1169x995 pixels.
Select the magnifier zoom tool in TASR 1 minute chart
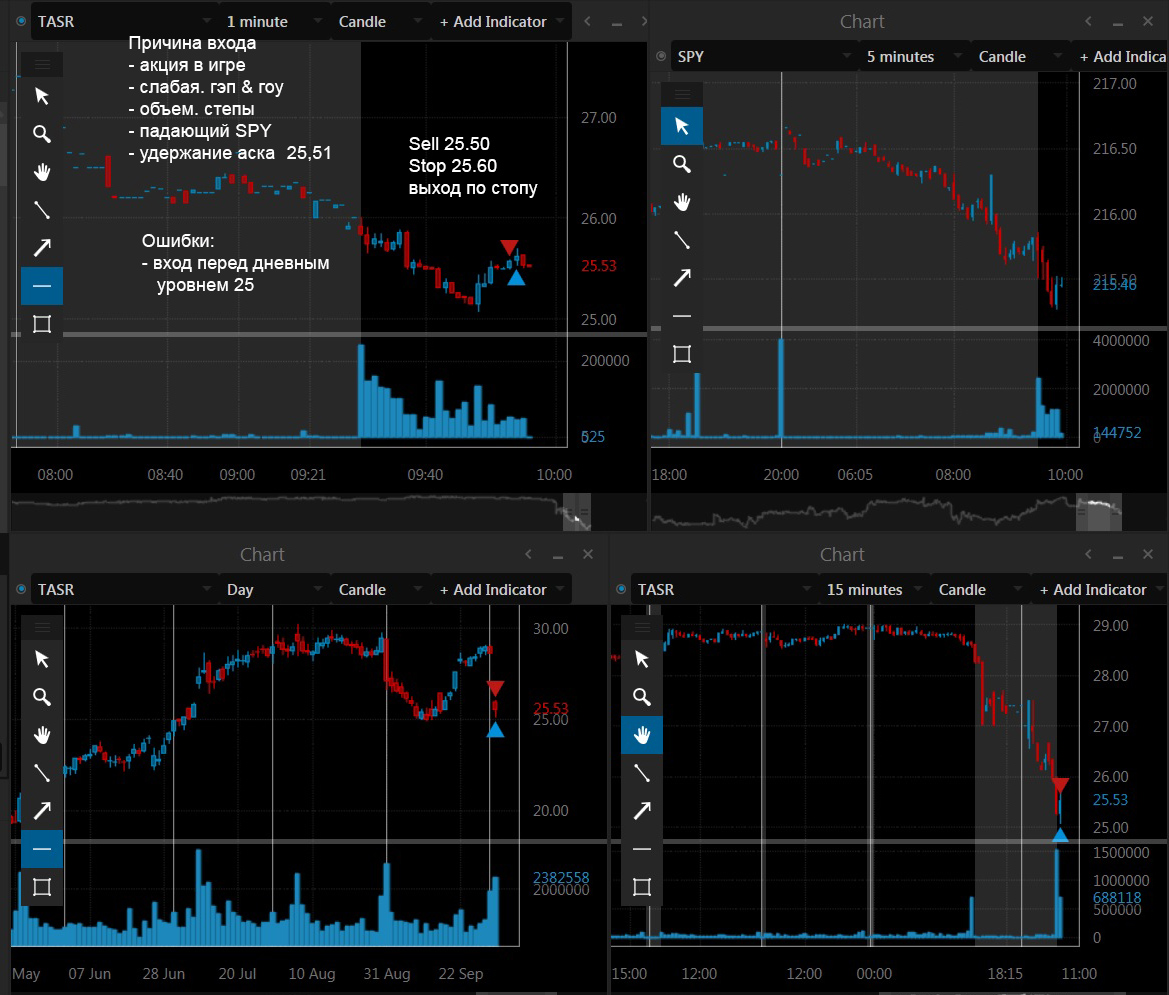[x=42, y=134]
